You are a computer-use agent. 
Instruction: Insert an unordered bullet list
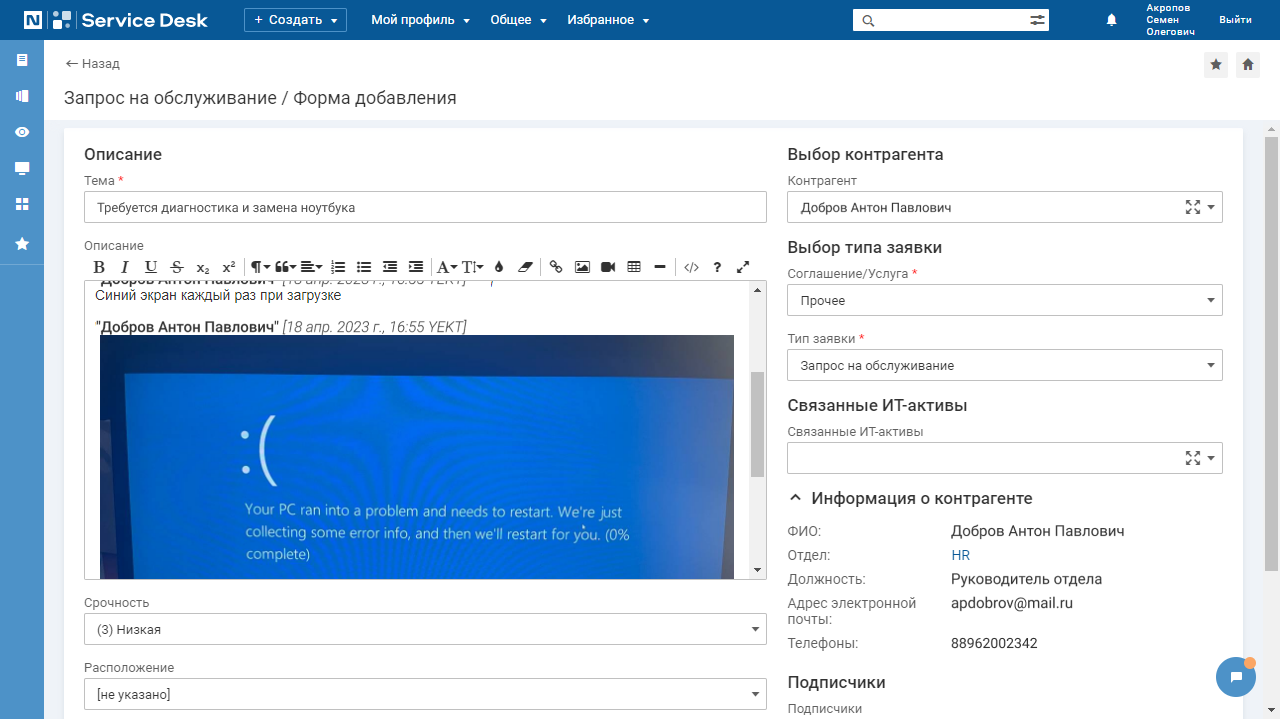364,267
